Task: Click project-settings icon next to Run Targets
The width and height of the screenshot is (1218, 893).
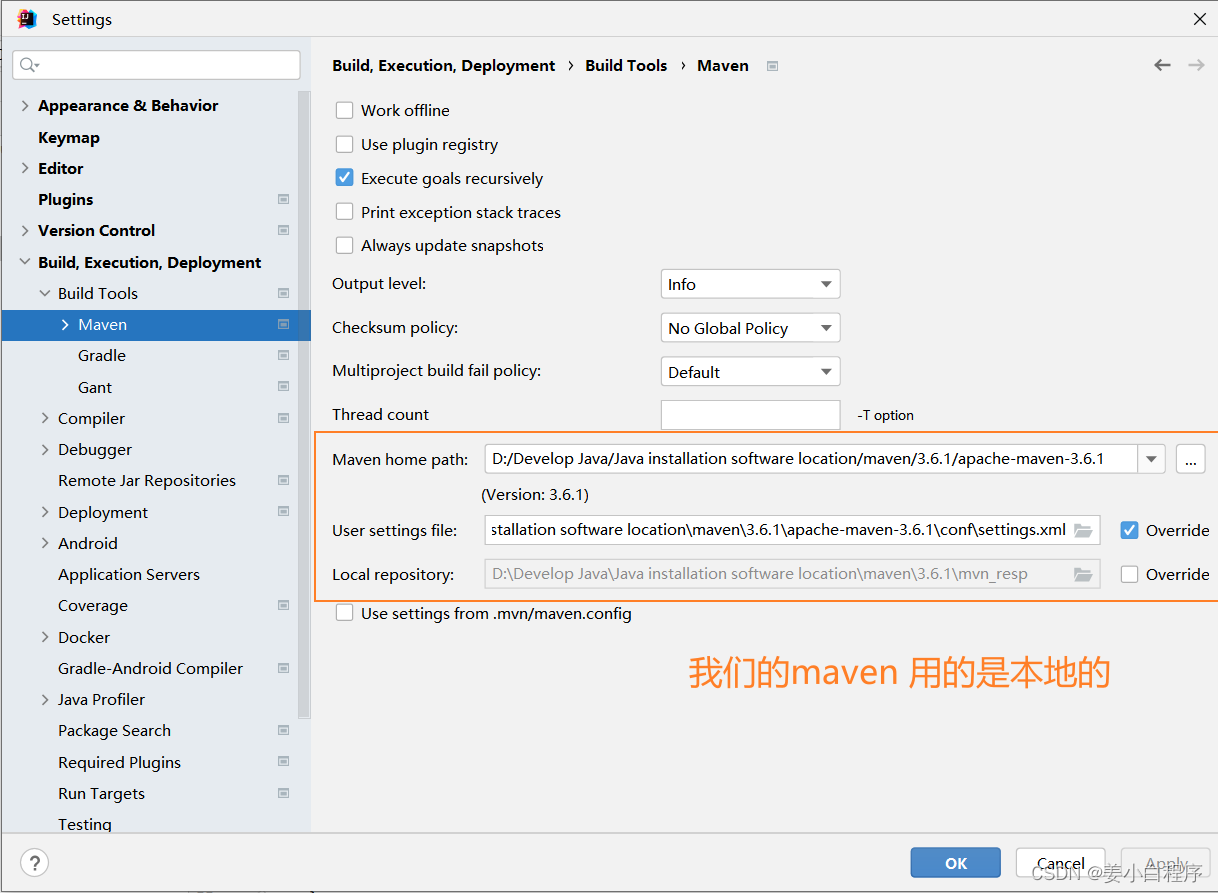Action: tap(284, 793)
